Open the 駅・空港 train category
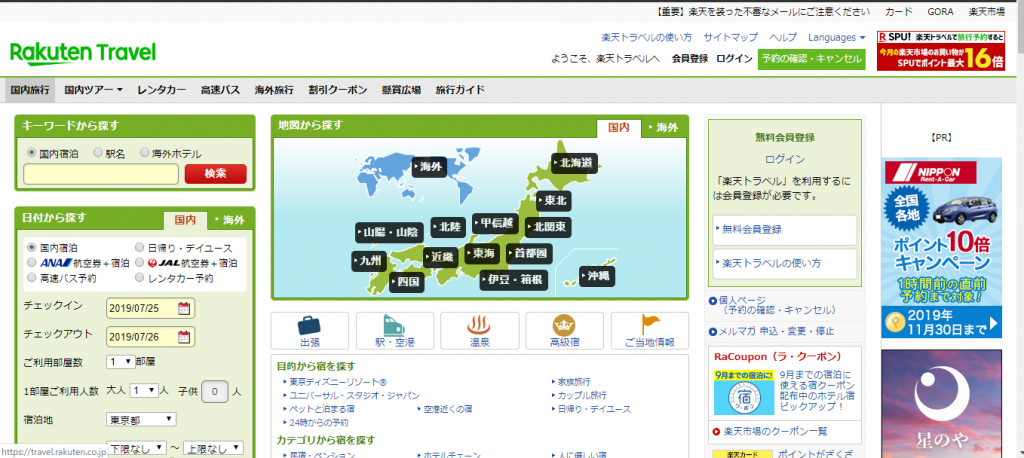 tap(394, 331)
